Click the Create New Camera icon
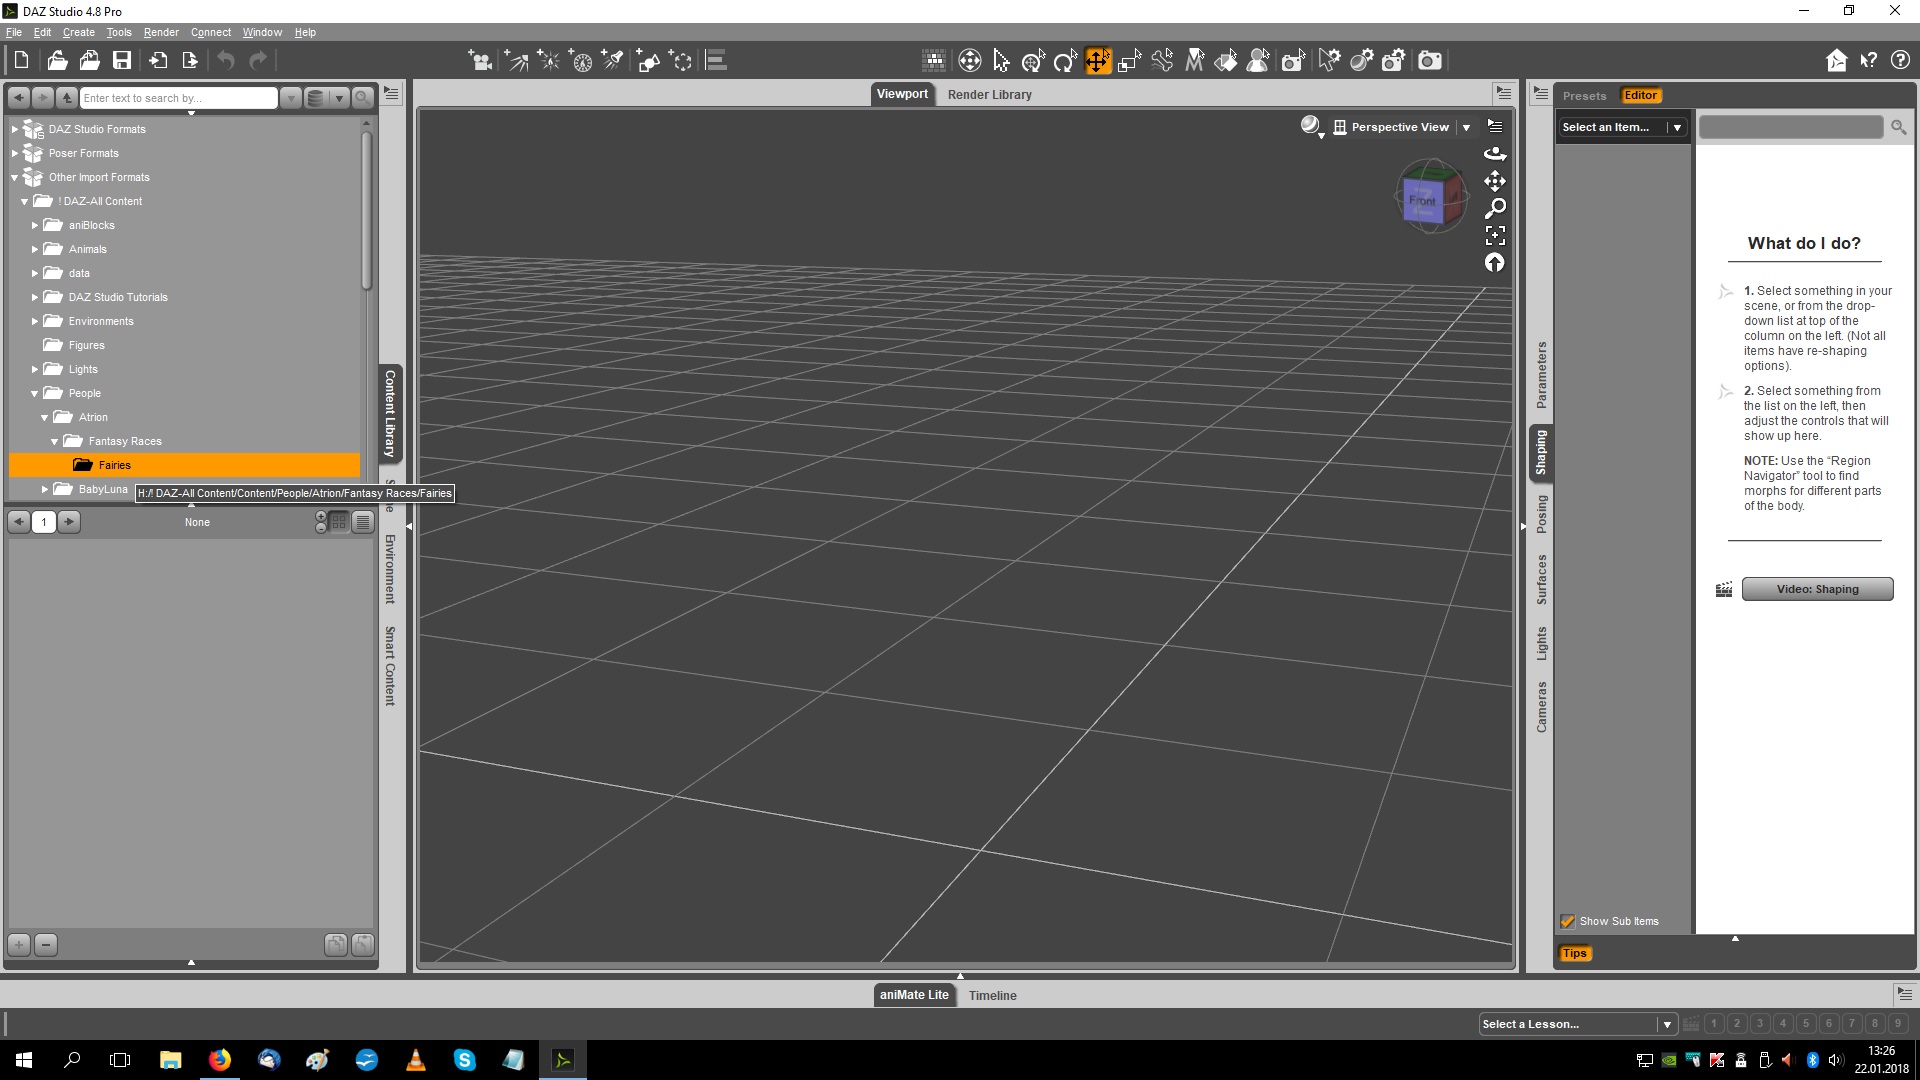Screen dimensions: 1920x1080 [x=480, y=61]
